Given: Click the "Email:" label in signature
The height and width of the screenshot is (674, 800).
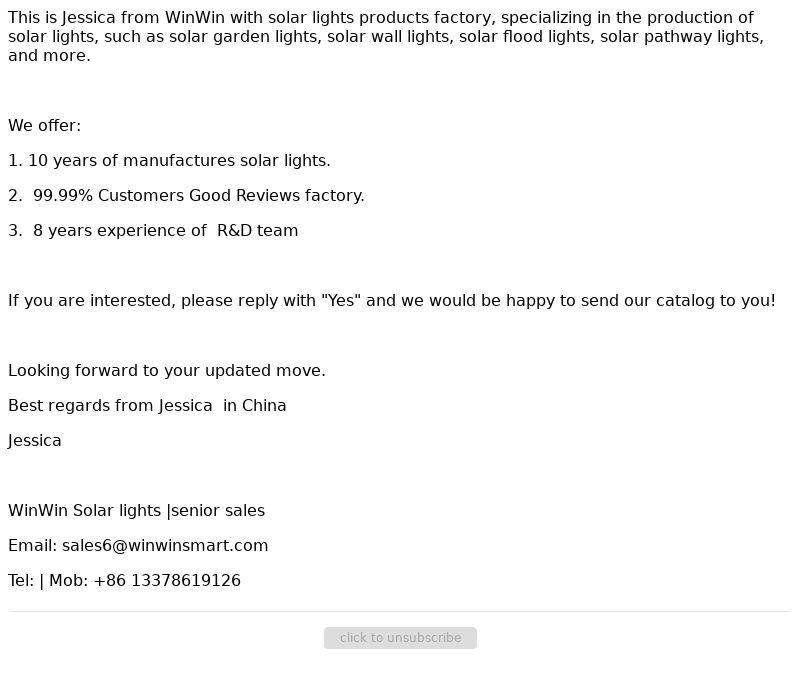Looking at the screenshot, I should pos(33,545).
